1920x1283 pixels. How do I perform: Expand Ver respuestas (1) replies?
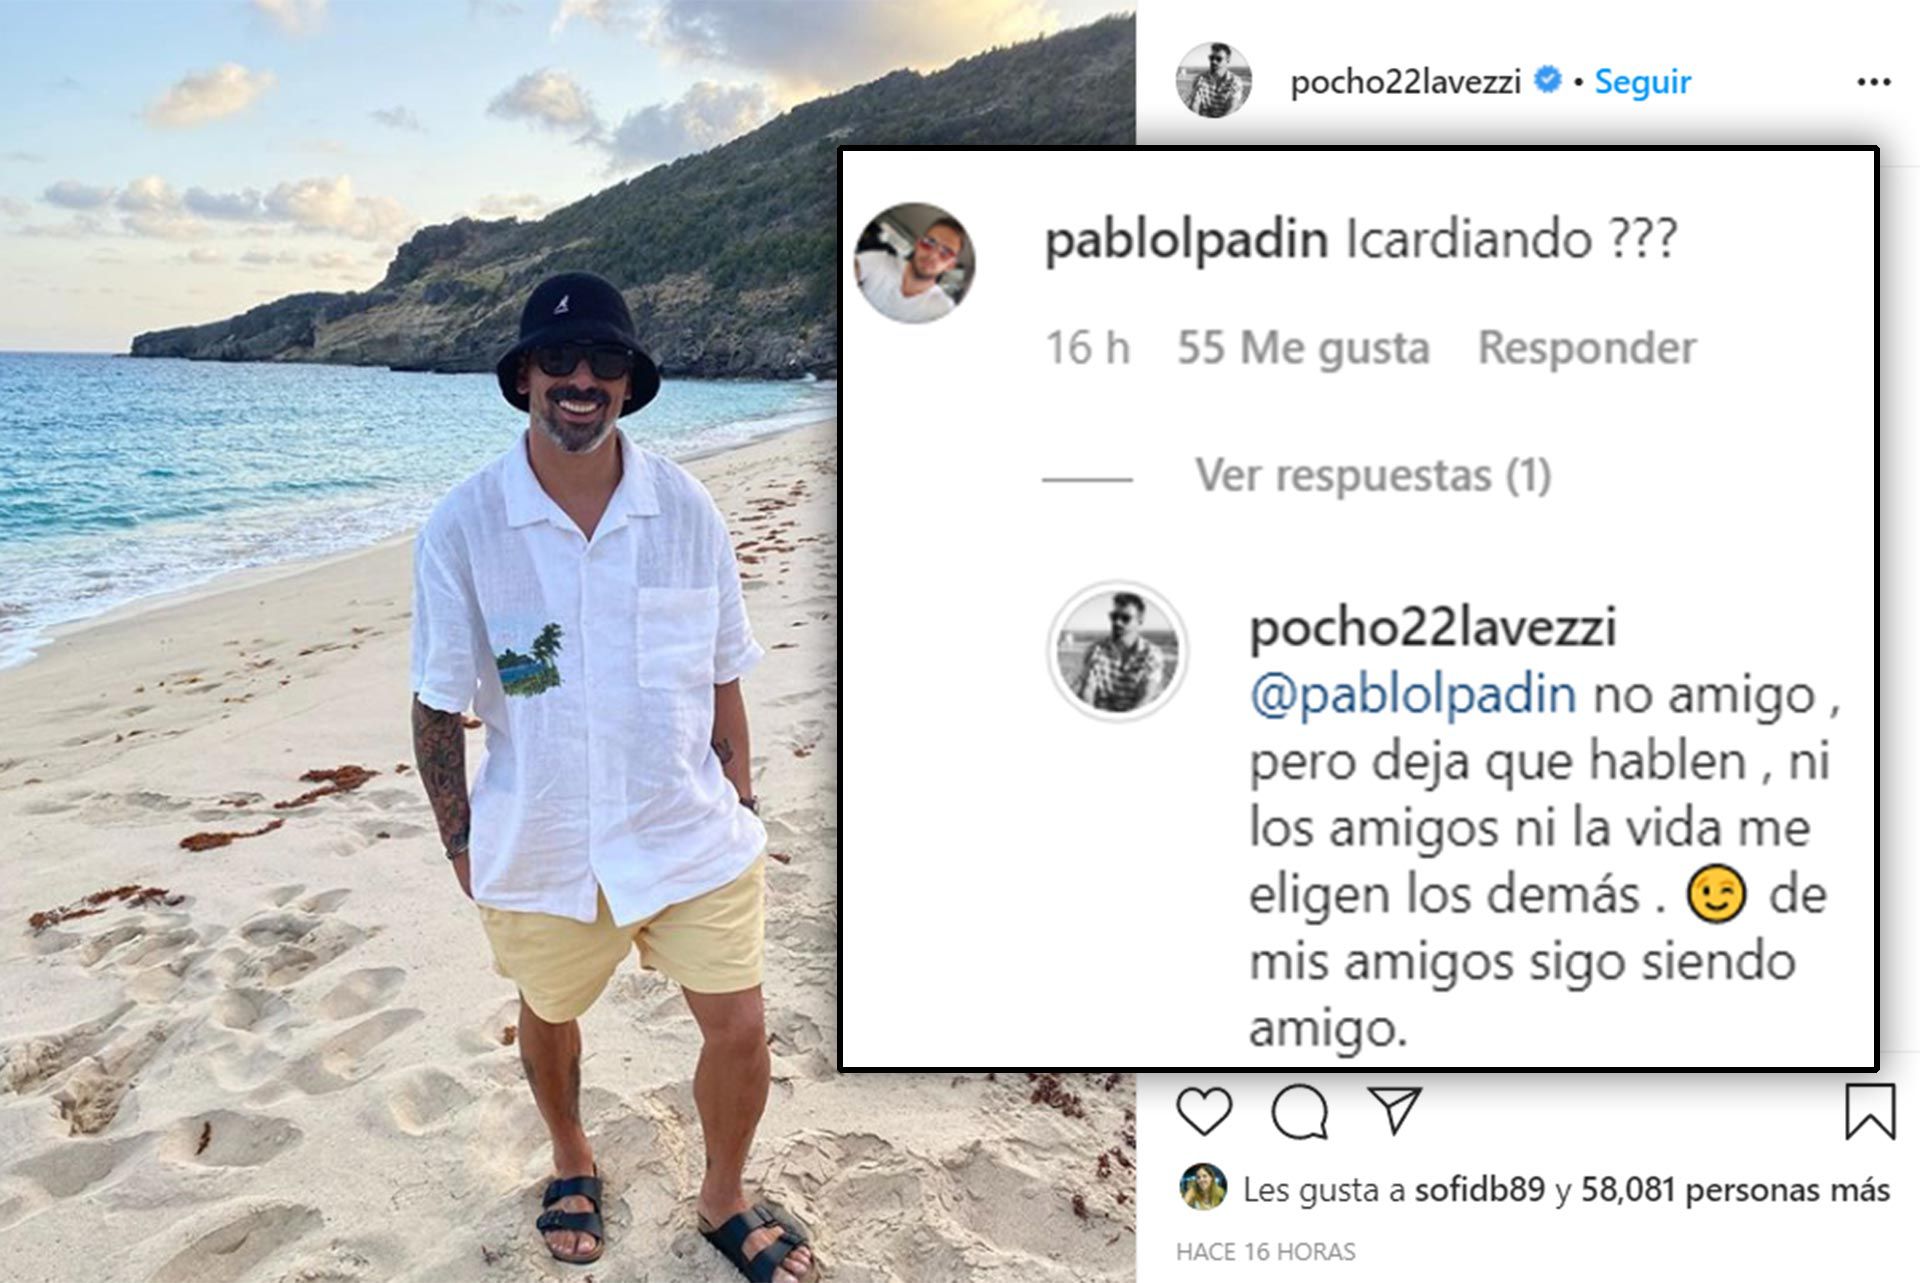click(1373, 476)
